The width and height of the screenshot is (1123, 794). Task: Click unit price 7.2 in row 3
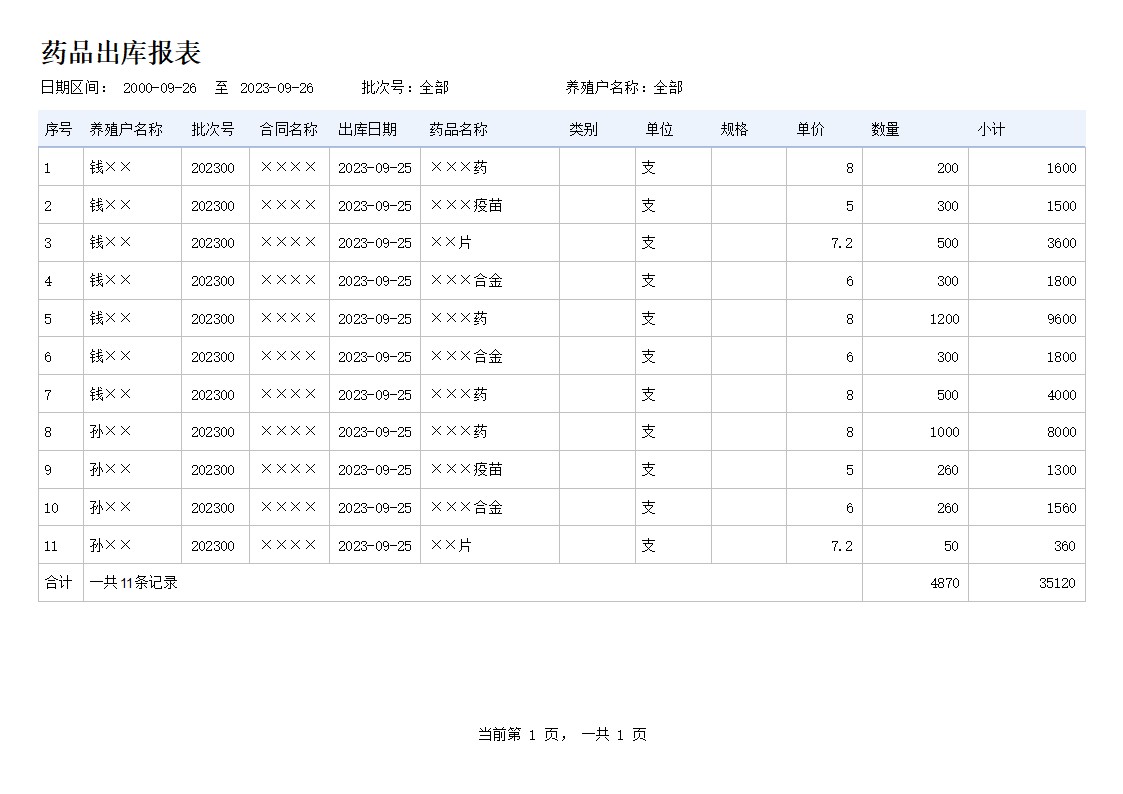(x=842, y=243)
